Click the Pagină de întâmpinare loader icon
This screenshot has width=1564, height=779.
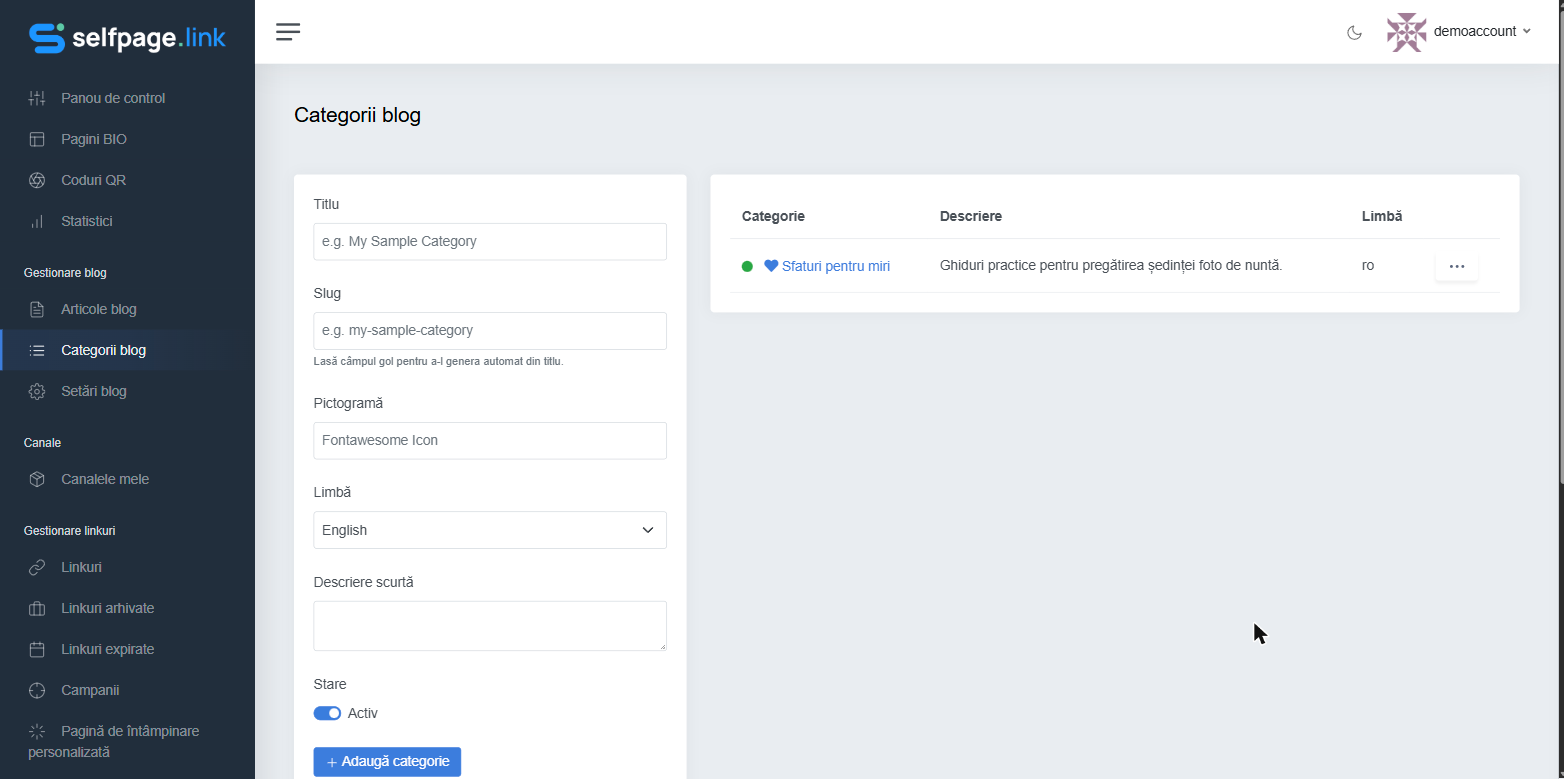click(x=37, y=731)
